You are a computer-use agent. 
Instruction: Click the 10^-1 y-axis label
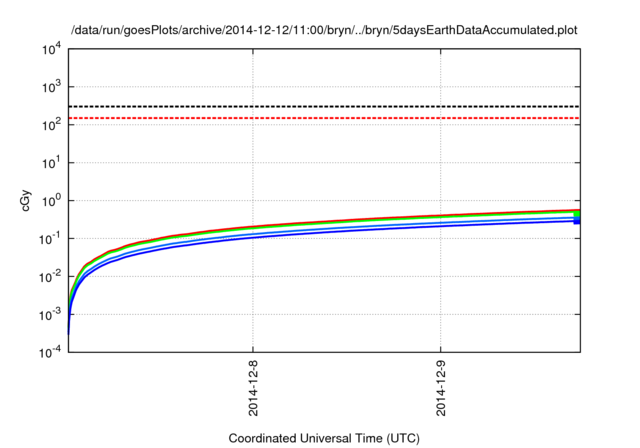pos(51,239)
